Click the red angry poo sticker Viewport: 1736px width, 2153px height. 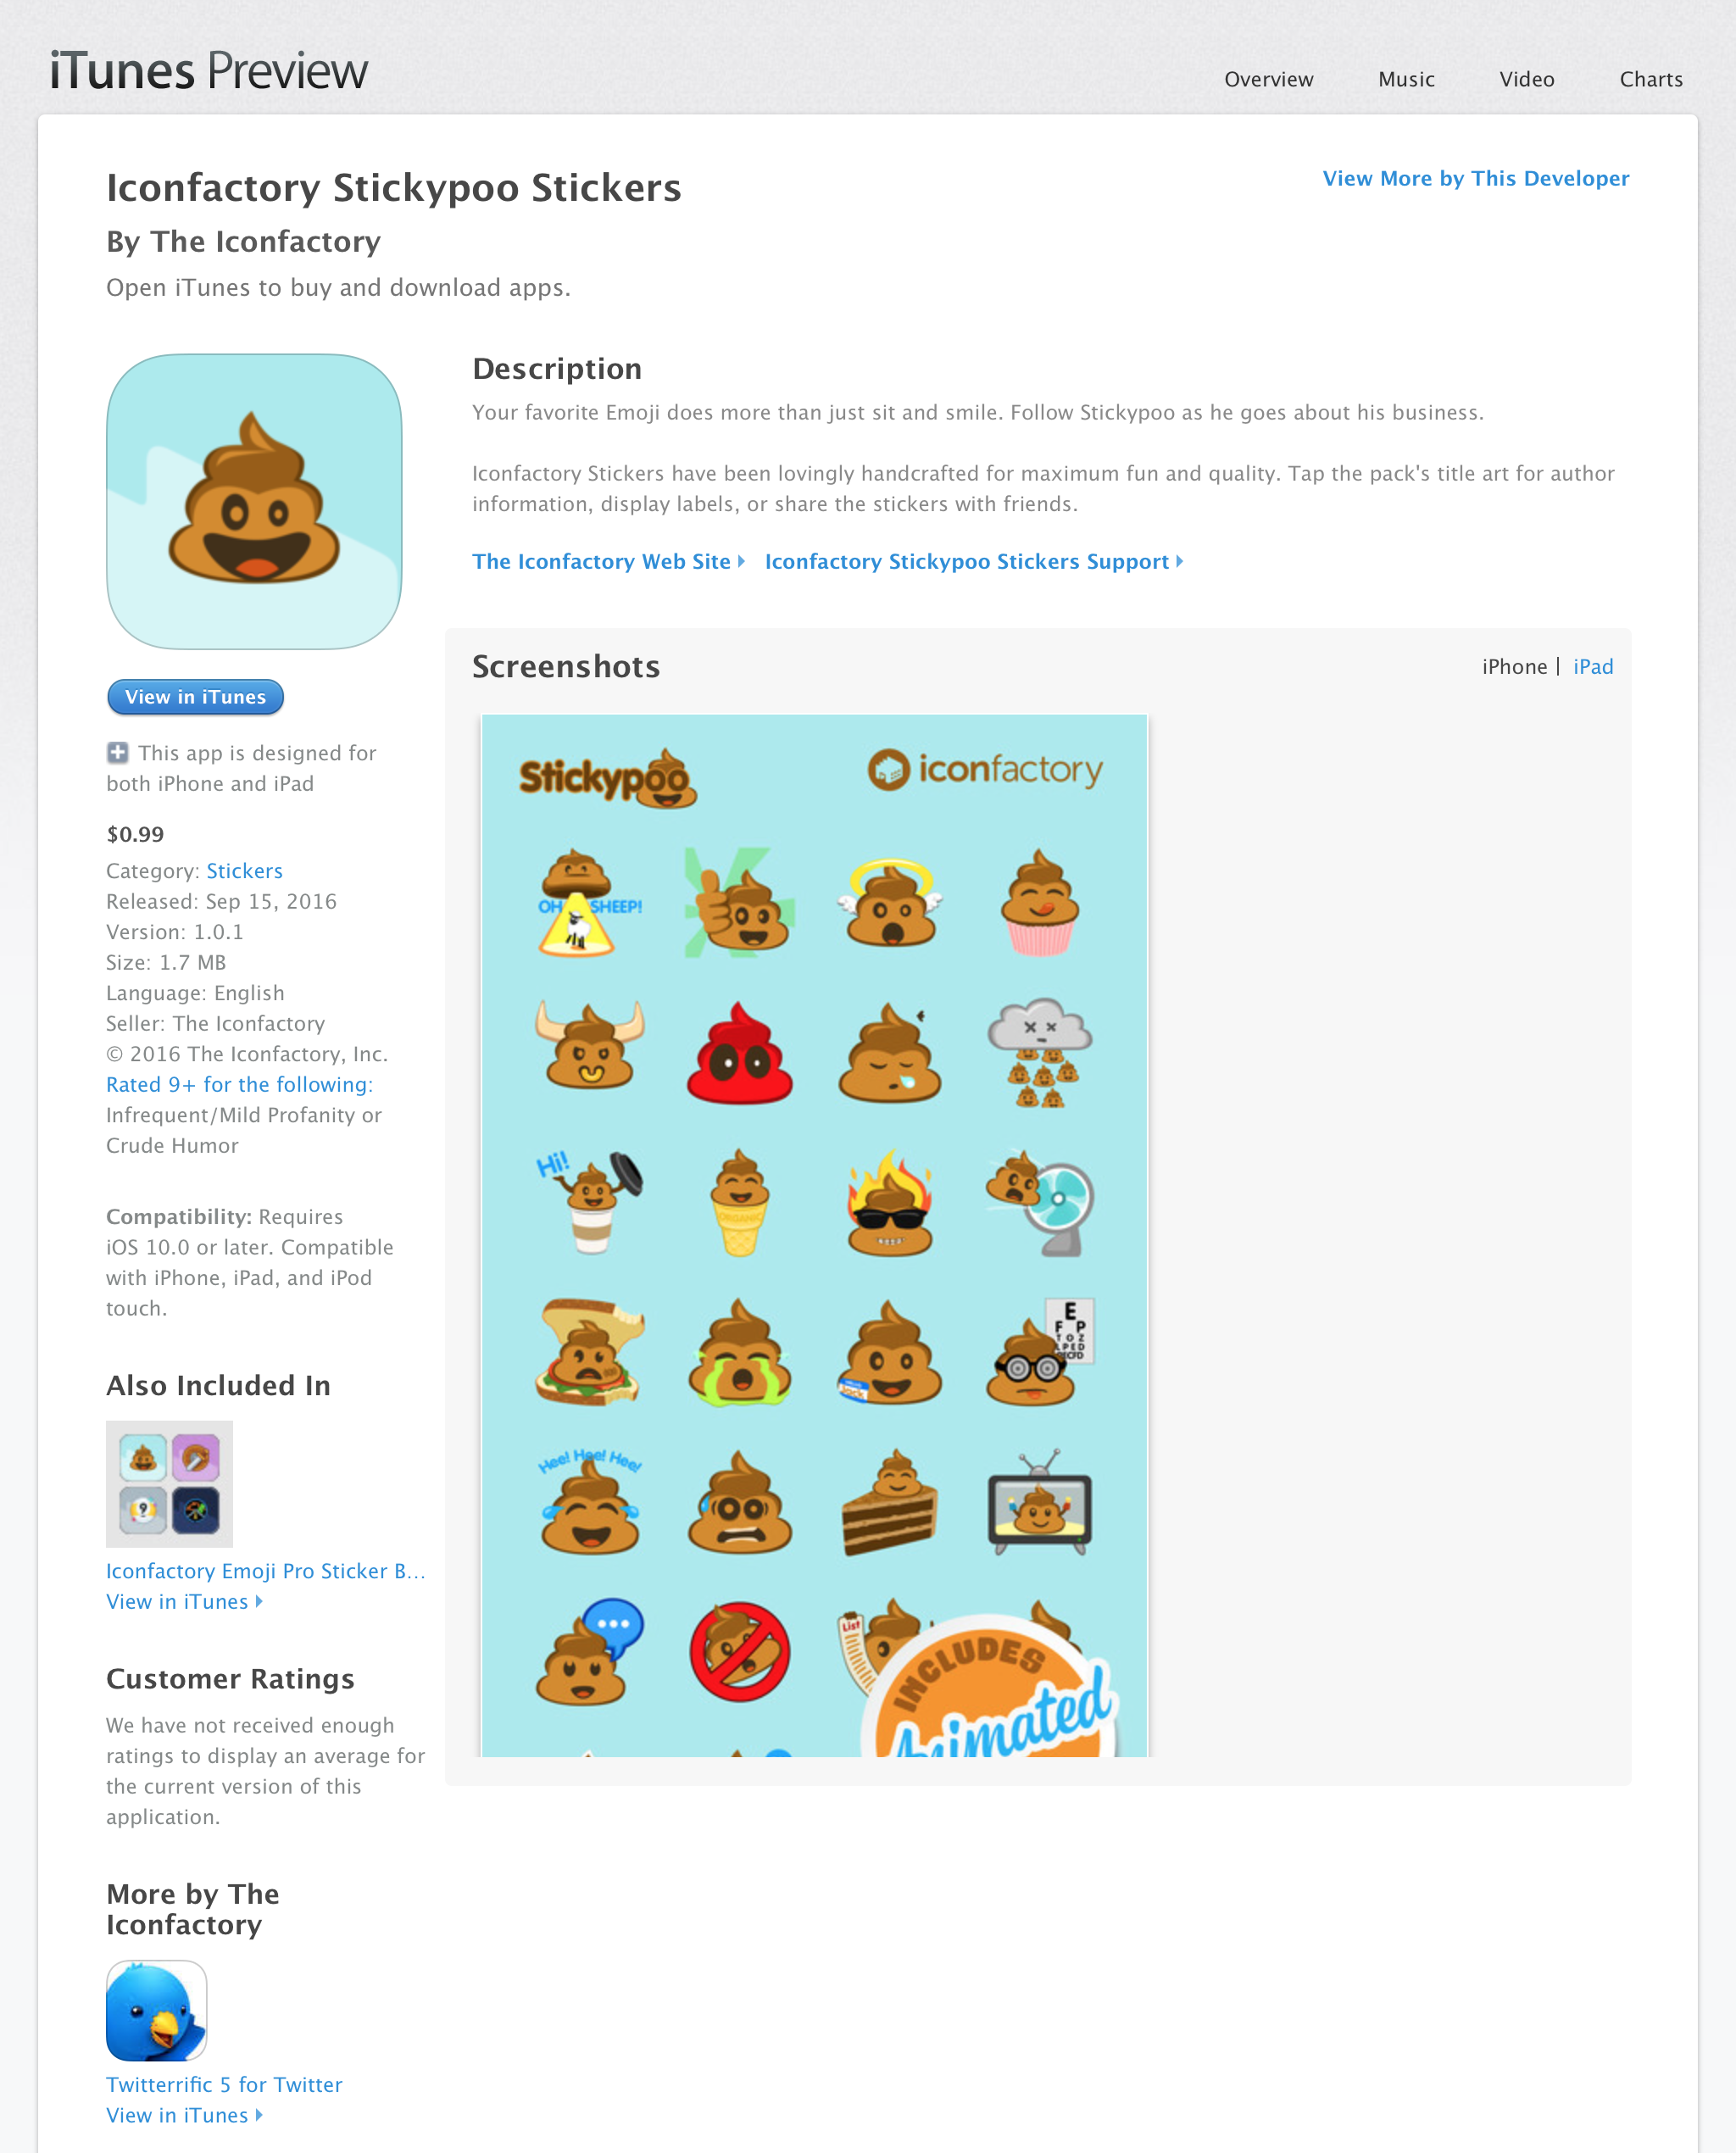(740, 1053)
